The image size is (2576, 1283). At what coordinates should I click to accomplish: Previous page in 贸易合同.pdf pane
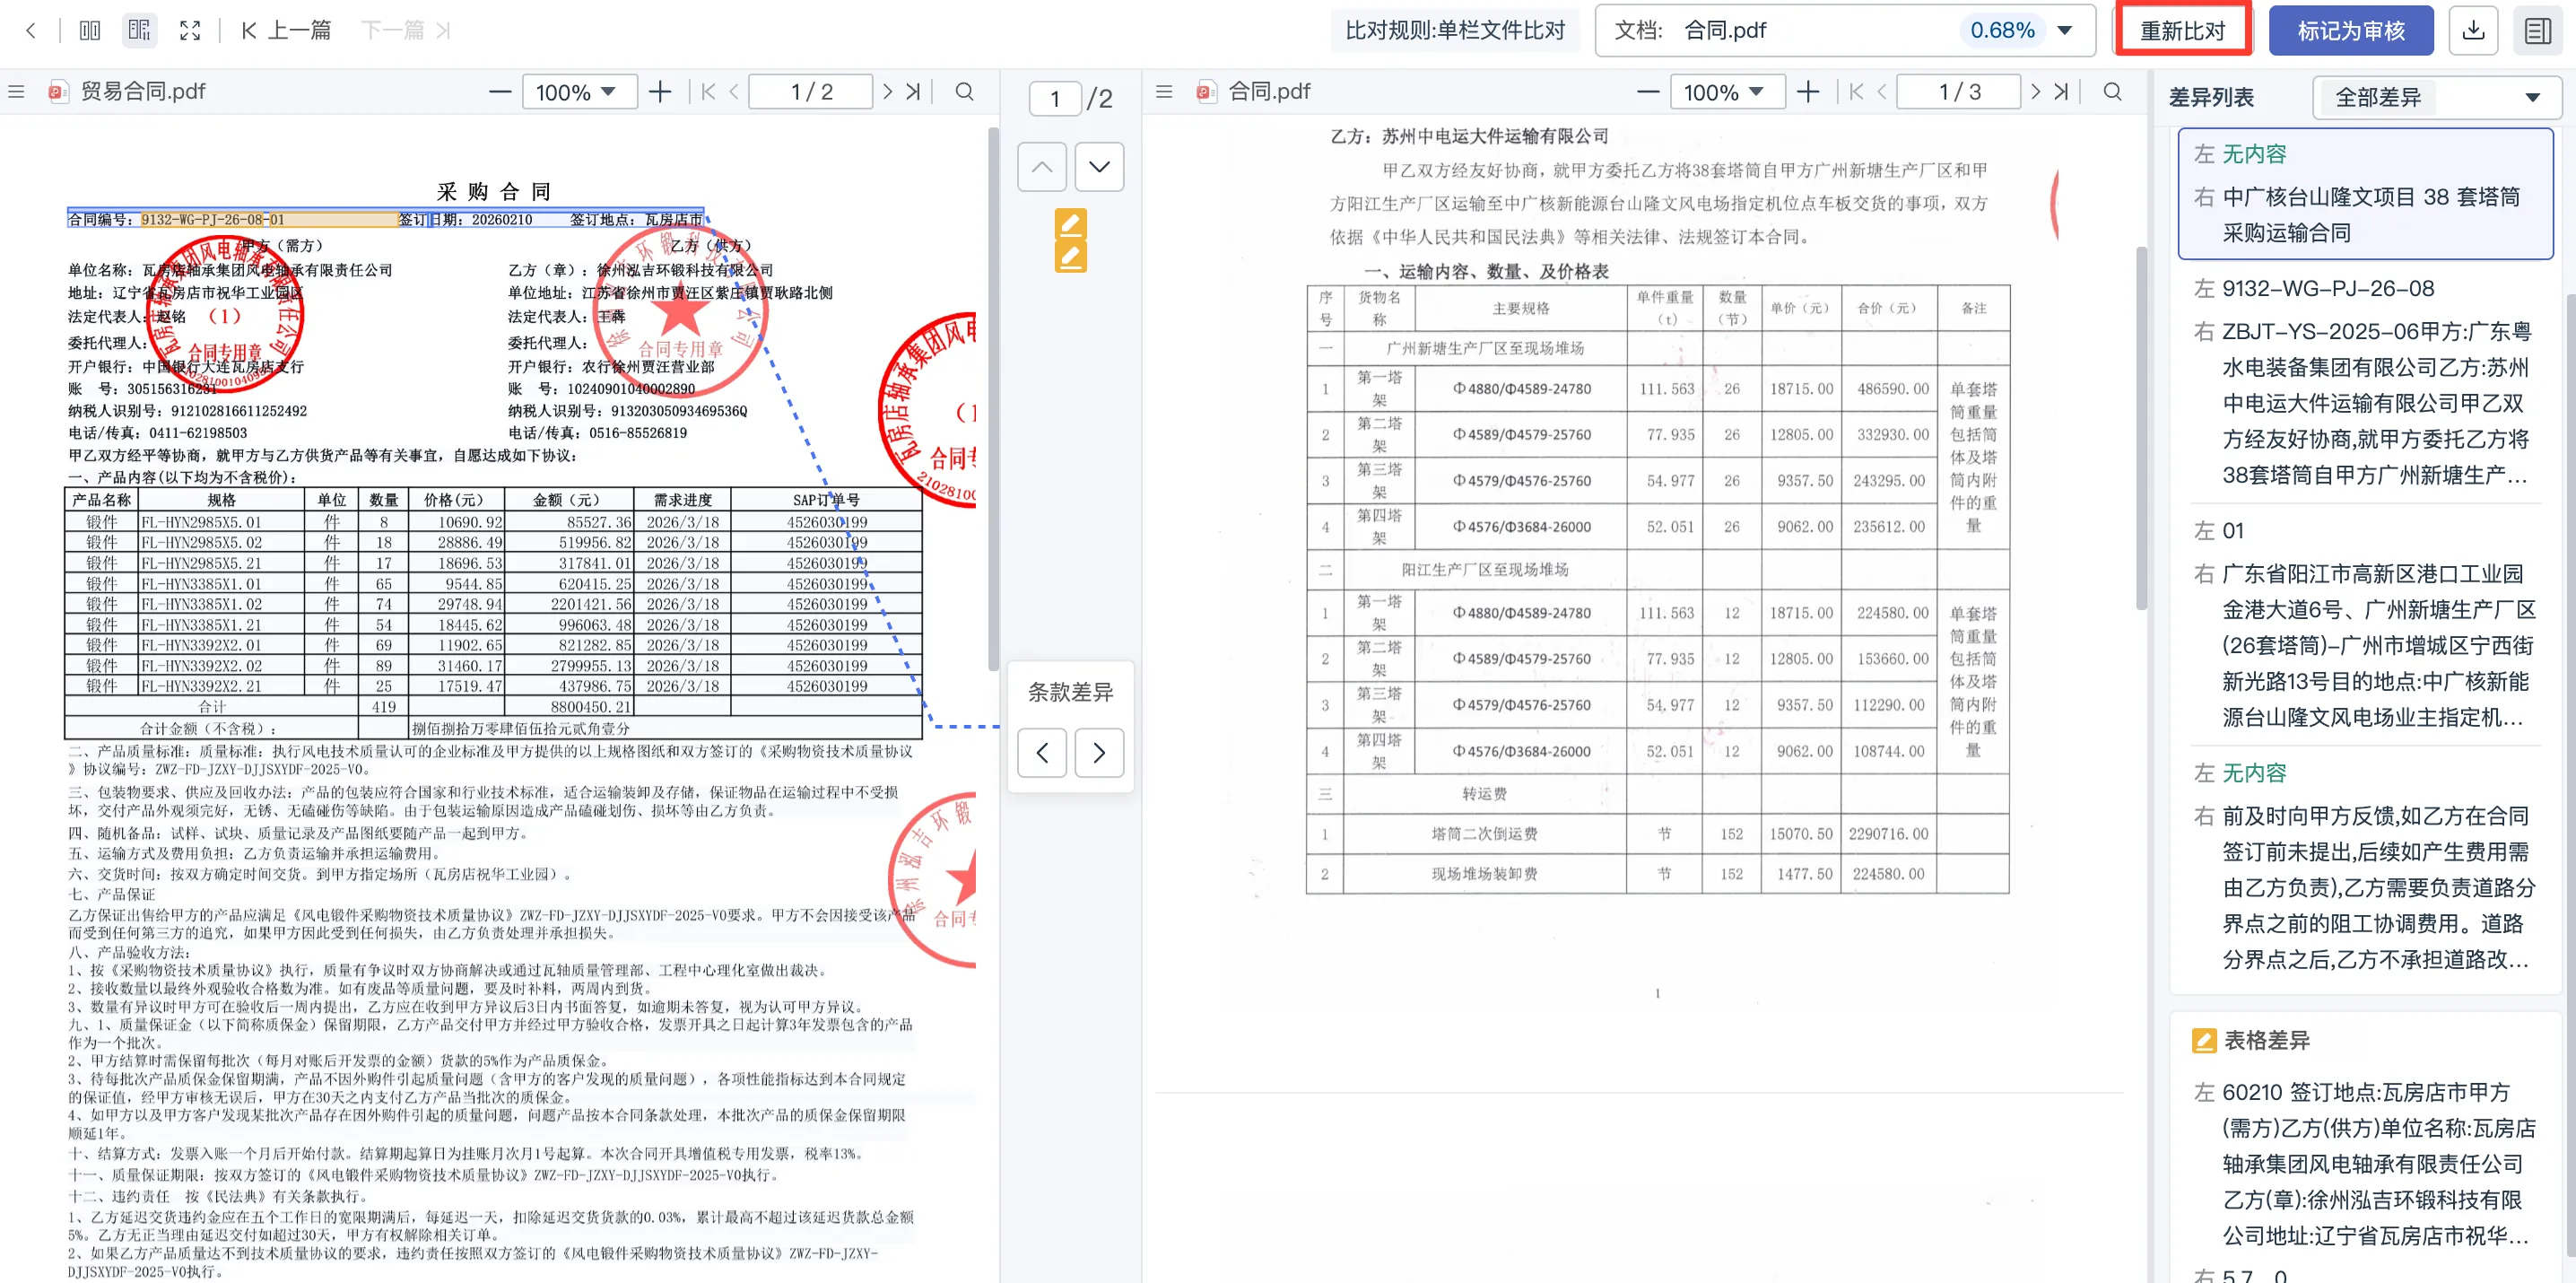(734, 92)
